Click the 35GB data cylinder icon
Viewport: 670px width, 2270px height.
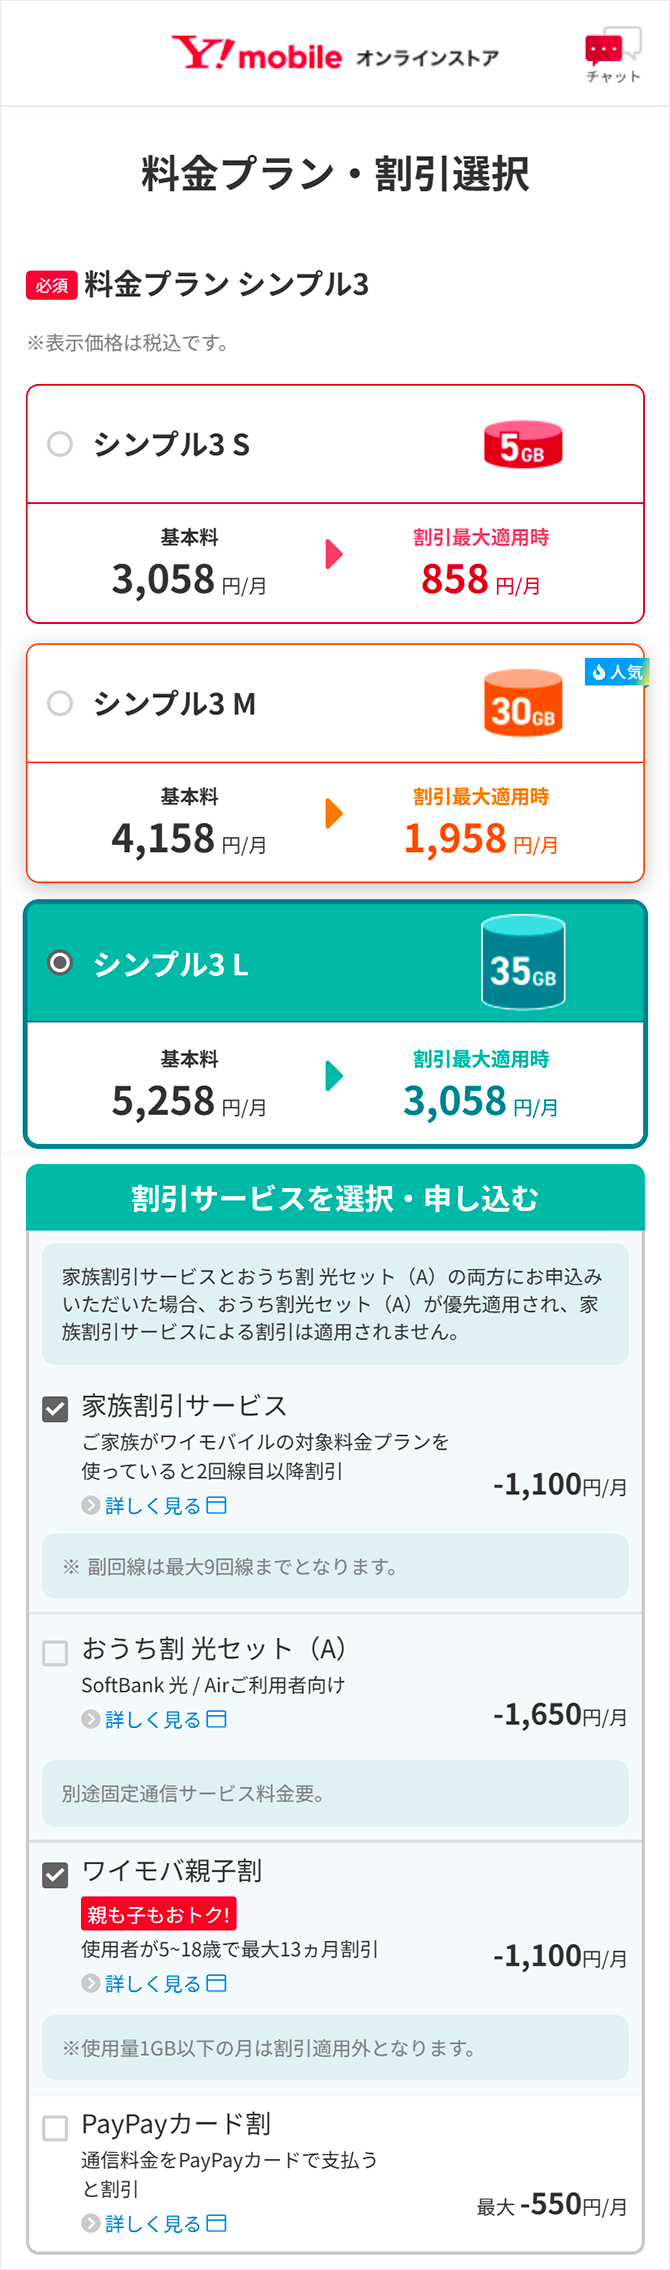(x=523, y=964)
